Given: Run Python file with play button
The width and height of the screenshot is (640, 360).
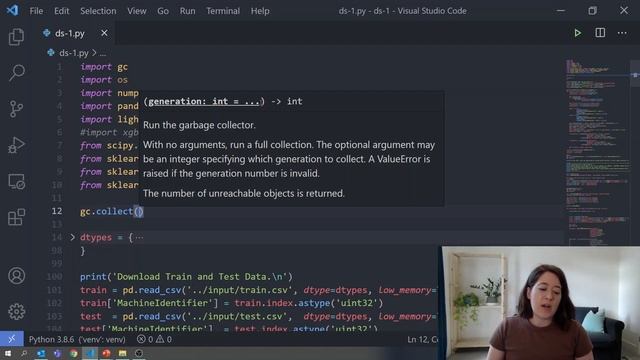Looking at the screenshot, I should pyautogui.click(x=577, y=33).
